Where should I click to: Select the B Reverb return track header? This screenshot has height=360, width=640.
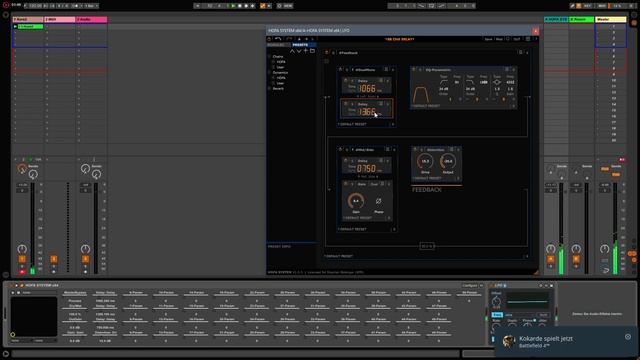click(581, 19)
